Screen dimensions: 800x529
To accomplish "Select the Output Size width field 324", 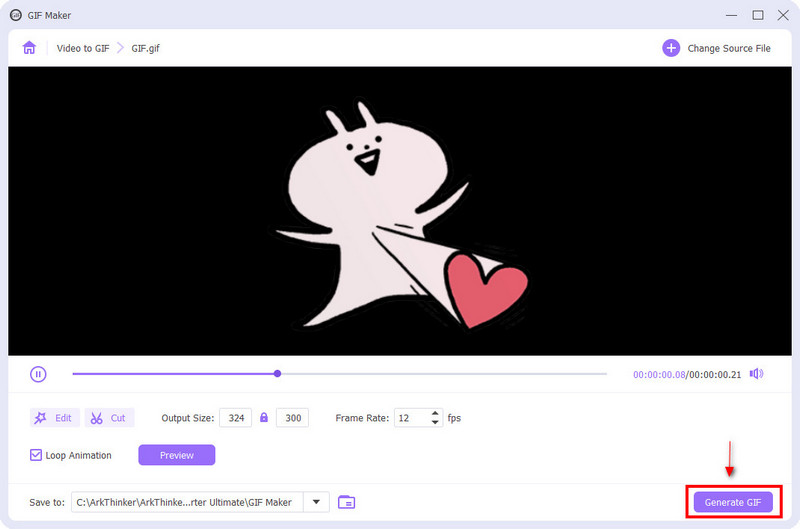I will click(236, 418).
